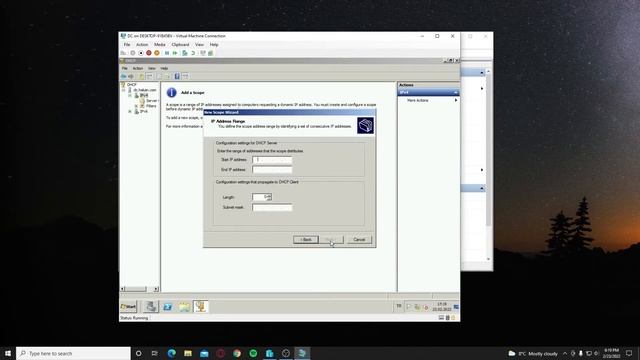Open File menu in Virtual Machine Connection
The image size is (640, 360).
click(127, 44)
